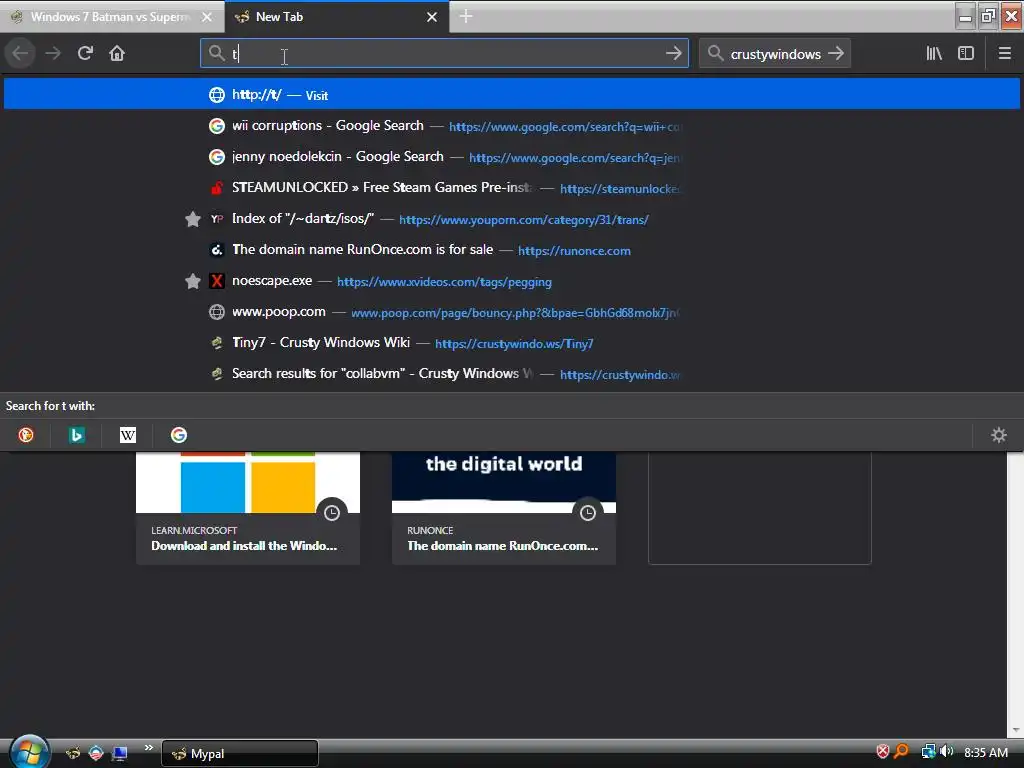Viewport: 1024px width, 768px height.
Task: Close the New Tab tab
Action: [432, 17]
